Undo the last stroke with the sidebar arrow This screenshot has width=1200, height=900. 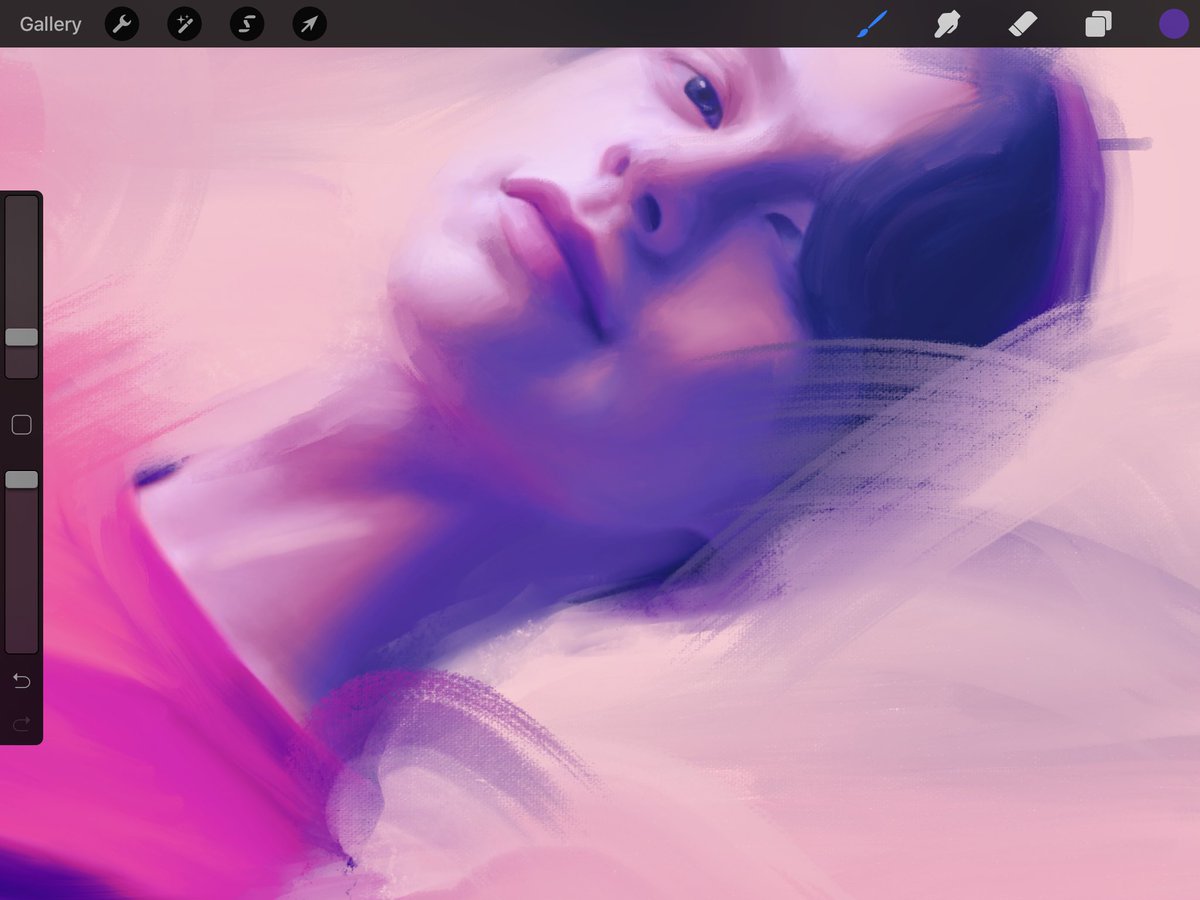pos(21,681)
